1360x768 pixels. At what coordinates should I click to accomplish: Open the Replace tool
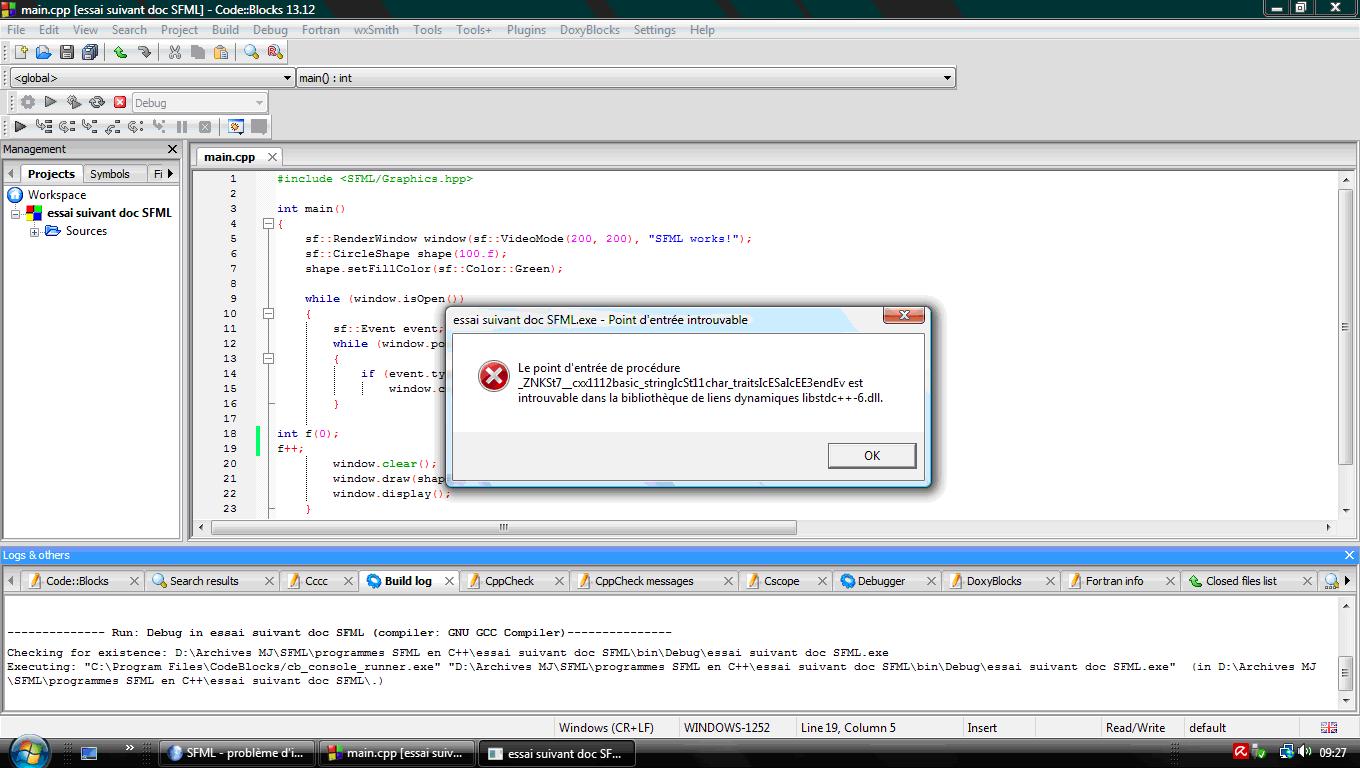pyautogui.click(x=276, y=52)
